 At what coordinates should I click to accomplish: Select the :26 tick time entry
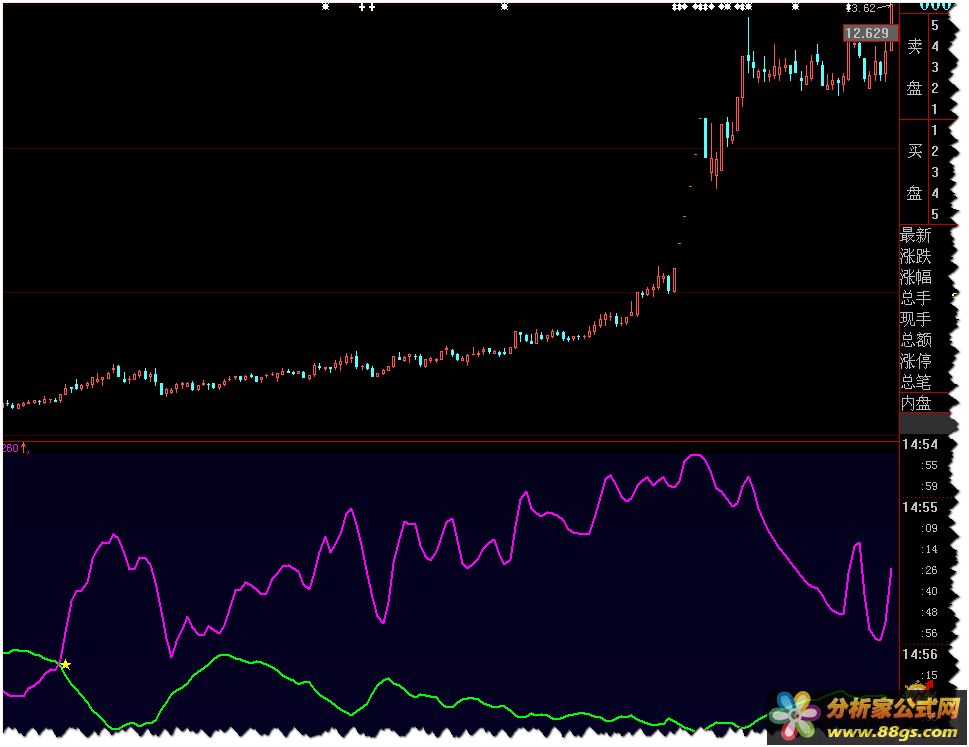point(929,570)
